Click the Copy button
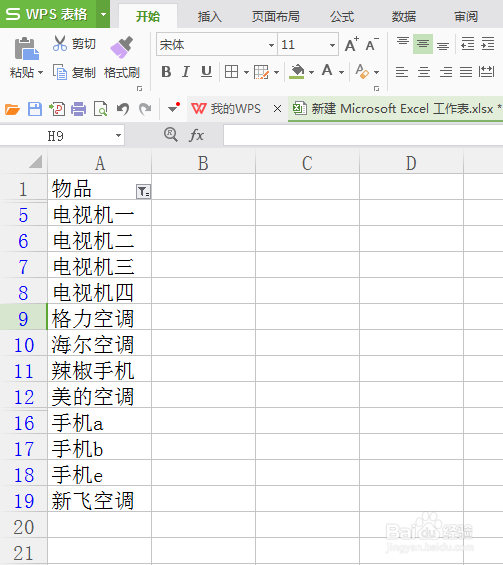This screenshot has height=565, width=503. click(74, 72)
